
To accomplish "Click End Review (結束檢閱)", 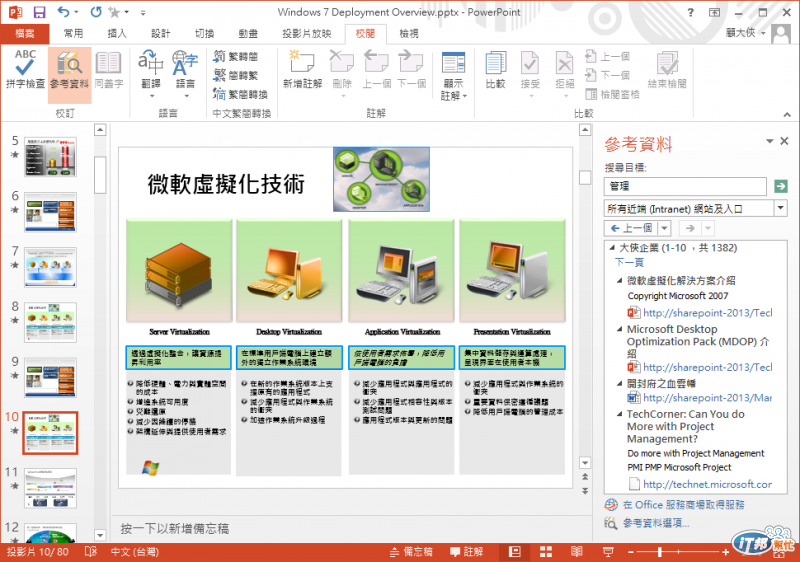I will pos(667,69).
